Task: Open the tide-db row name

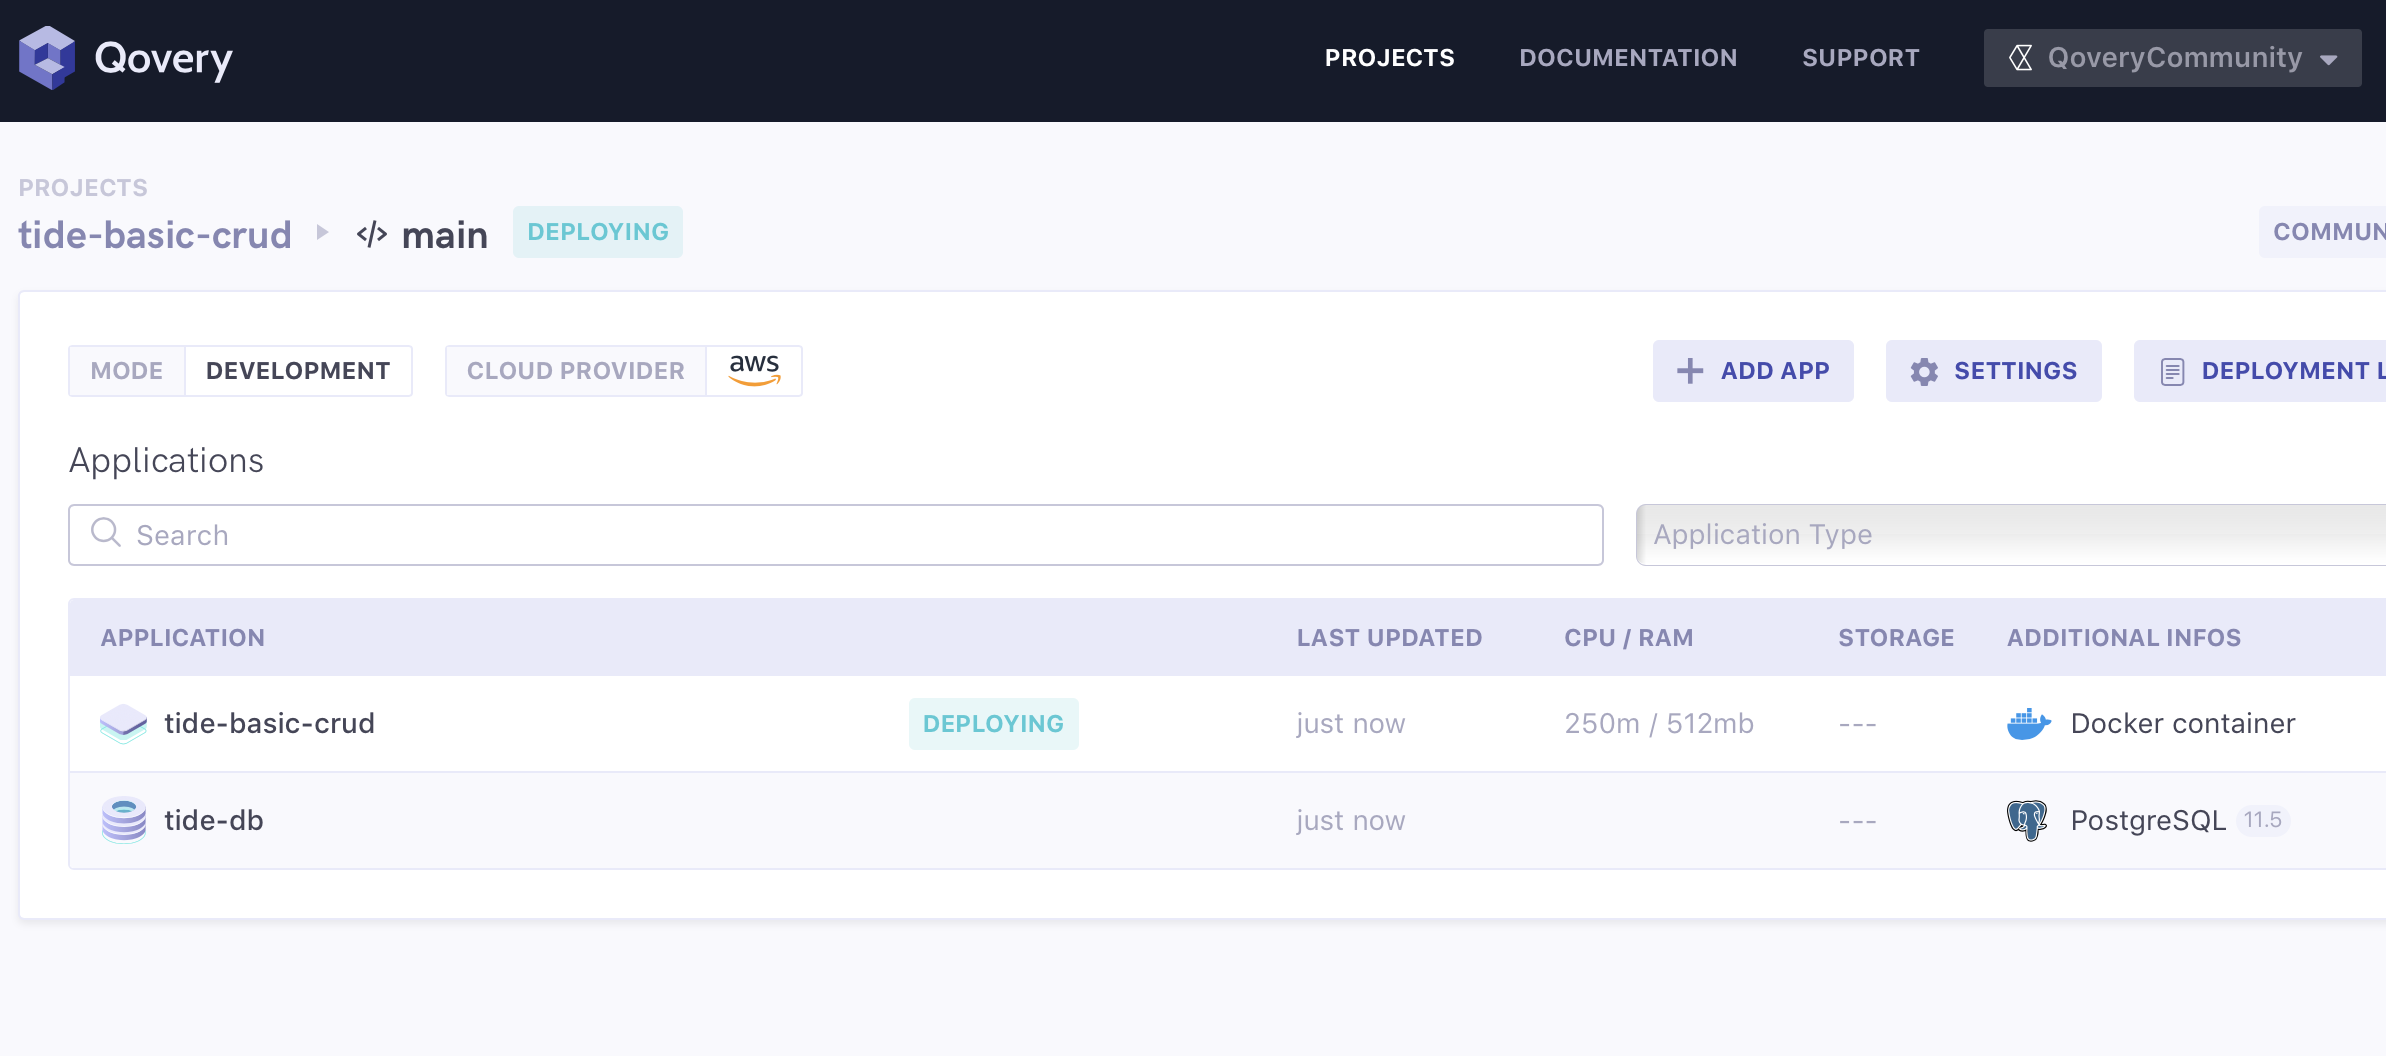Action: [214, 821]
